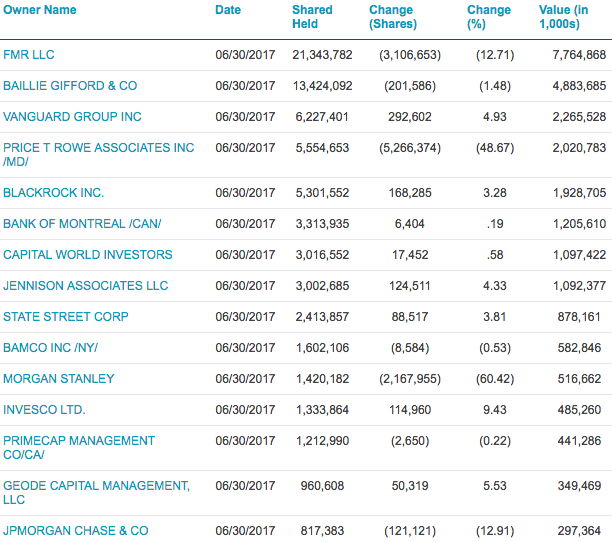Open JPMorgan Chase & Co link
612x542 pixels.
tap(75, 531)
